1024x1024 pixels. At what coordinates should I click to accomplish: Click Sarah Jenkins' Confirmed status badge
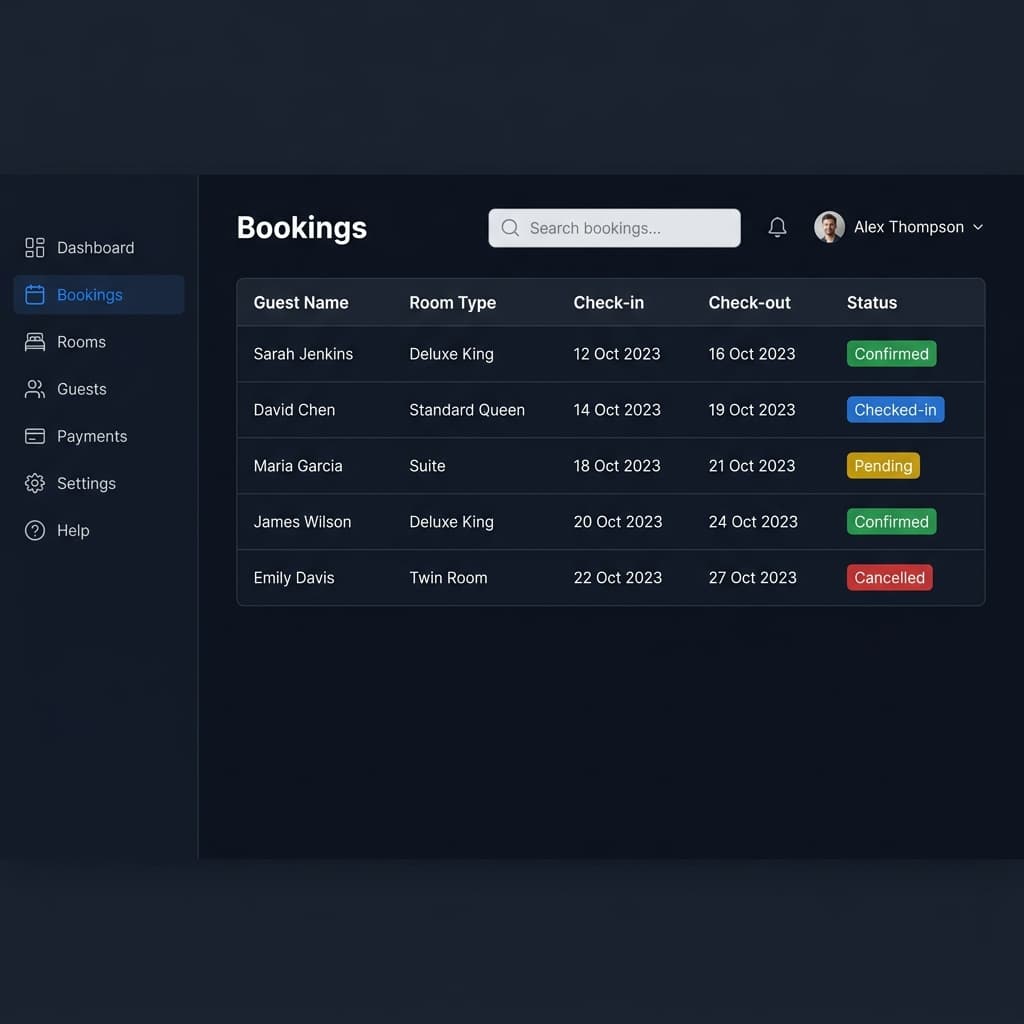pyautogui.click(x=891, y=353)
